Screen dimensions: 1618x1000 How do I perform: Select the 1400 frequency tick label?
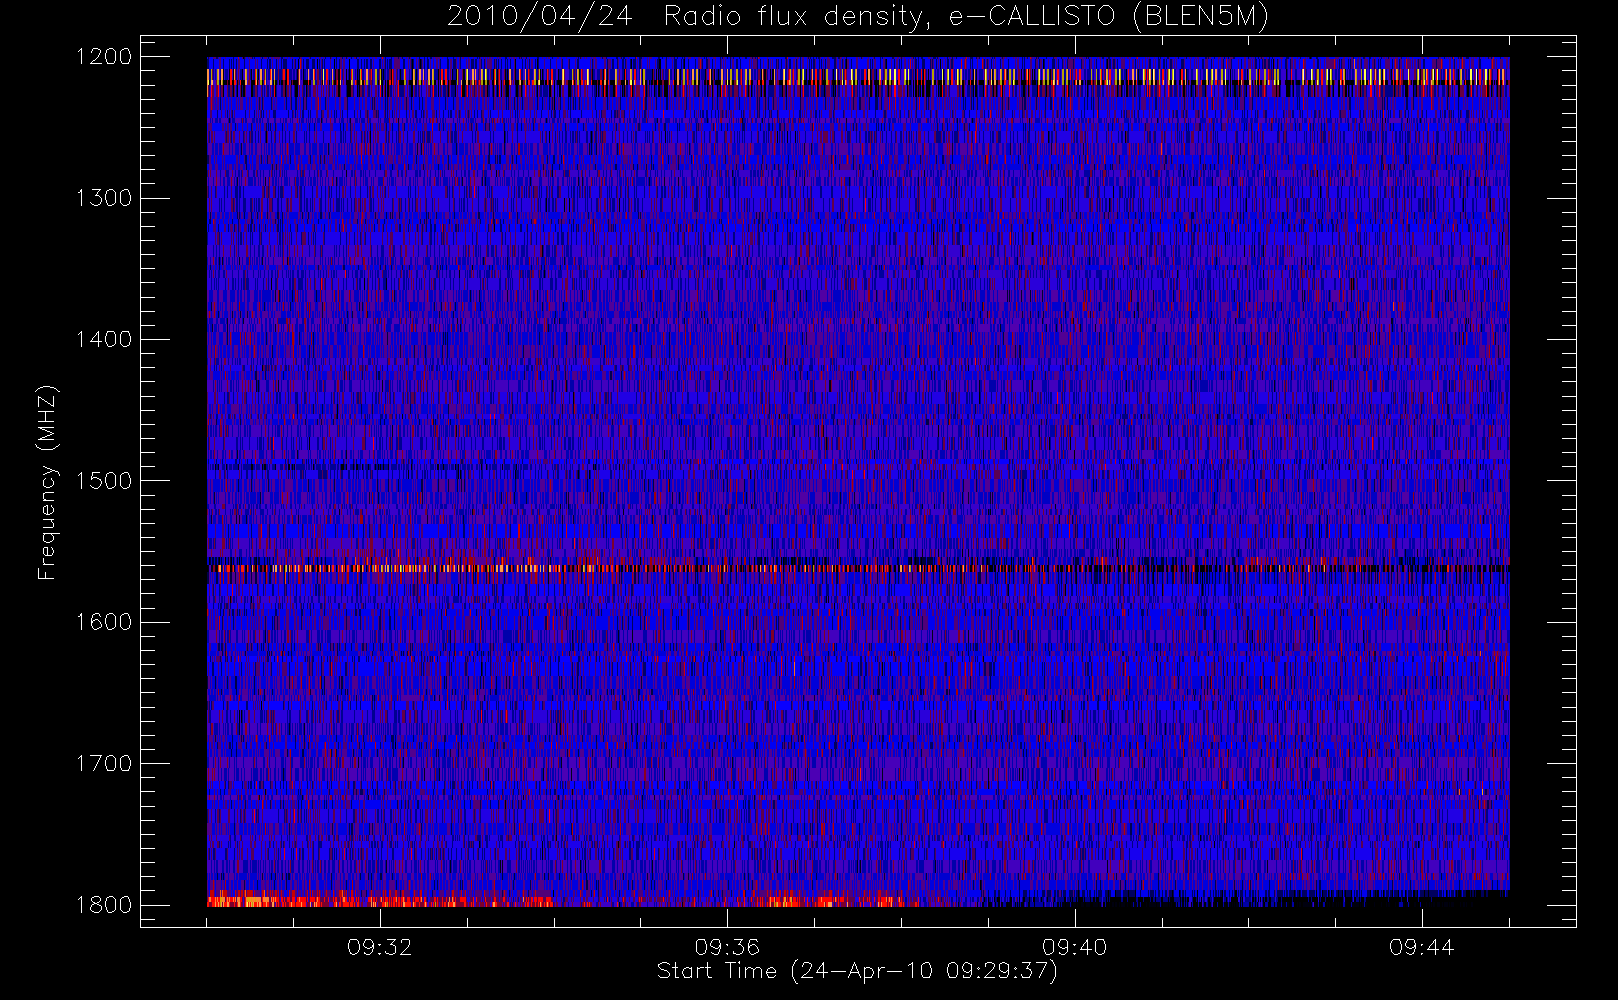coord(105,339)
